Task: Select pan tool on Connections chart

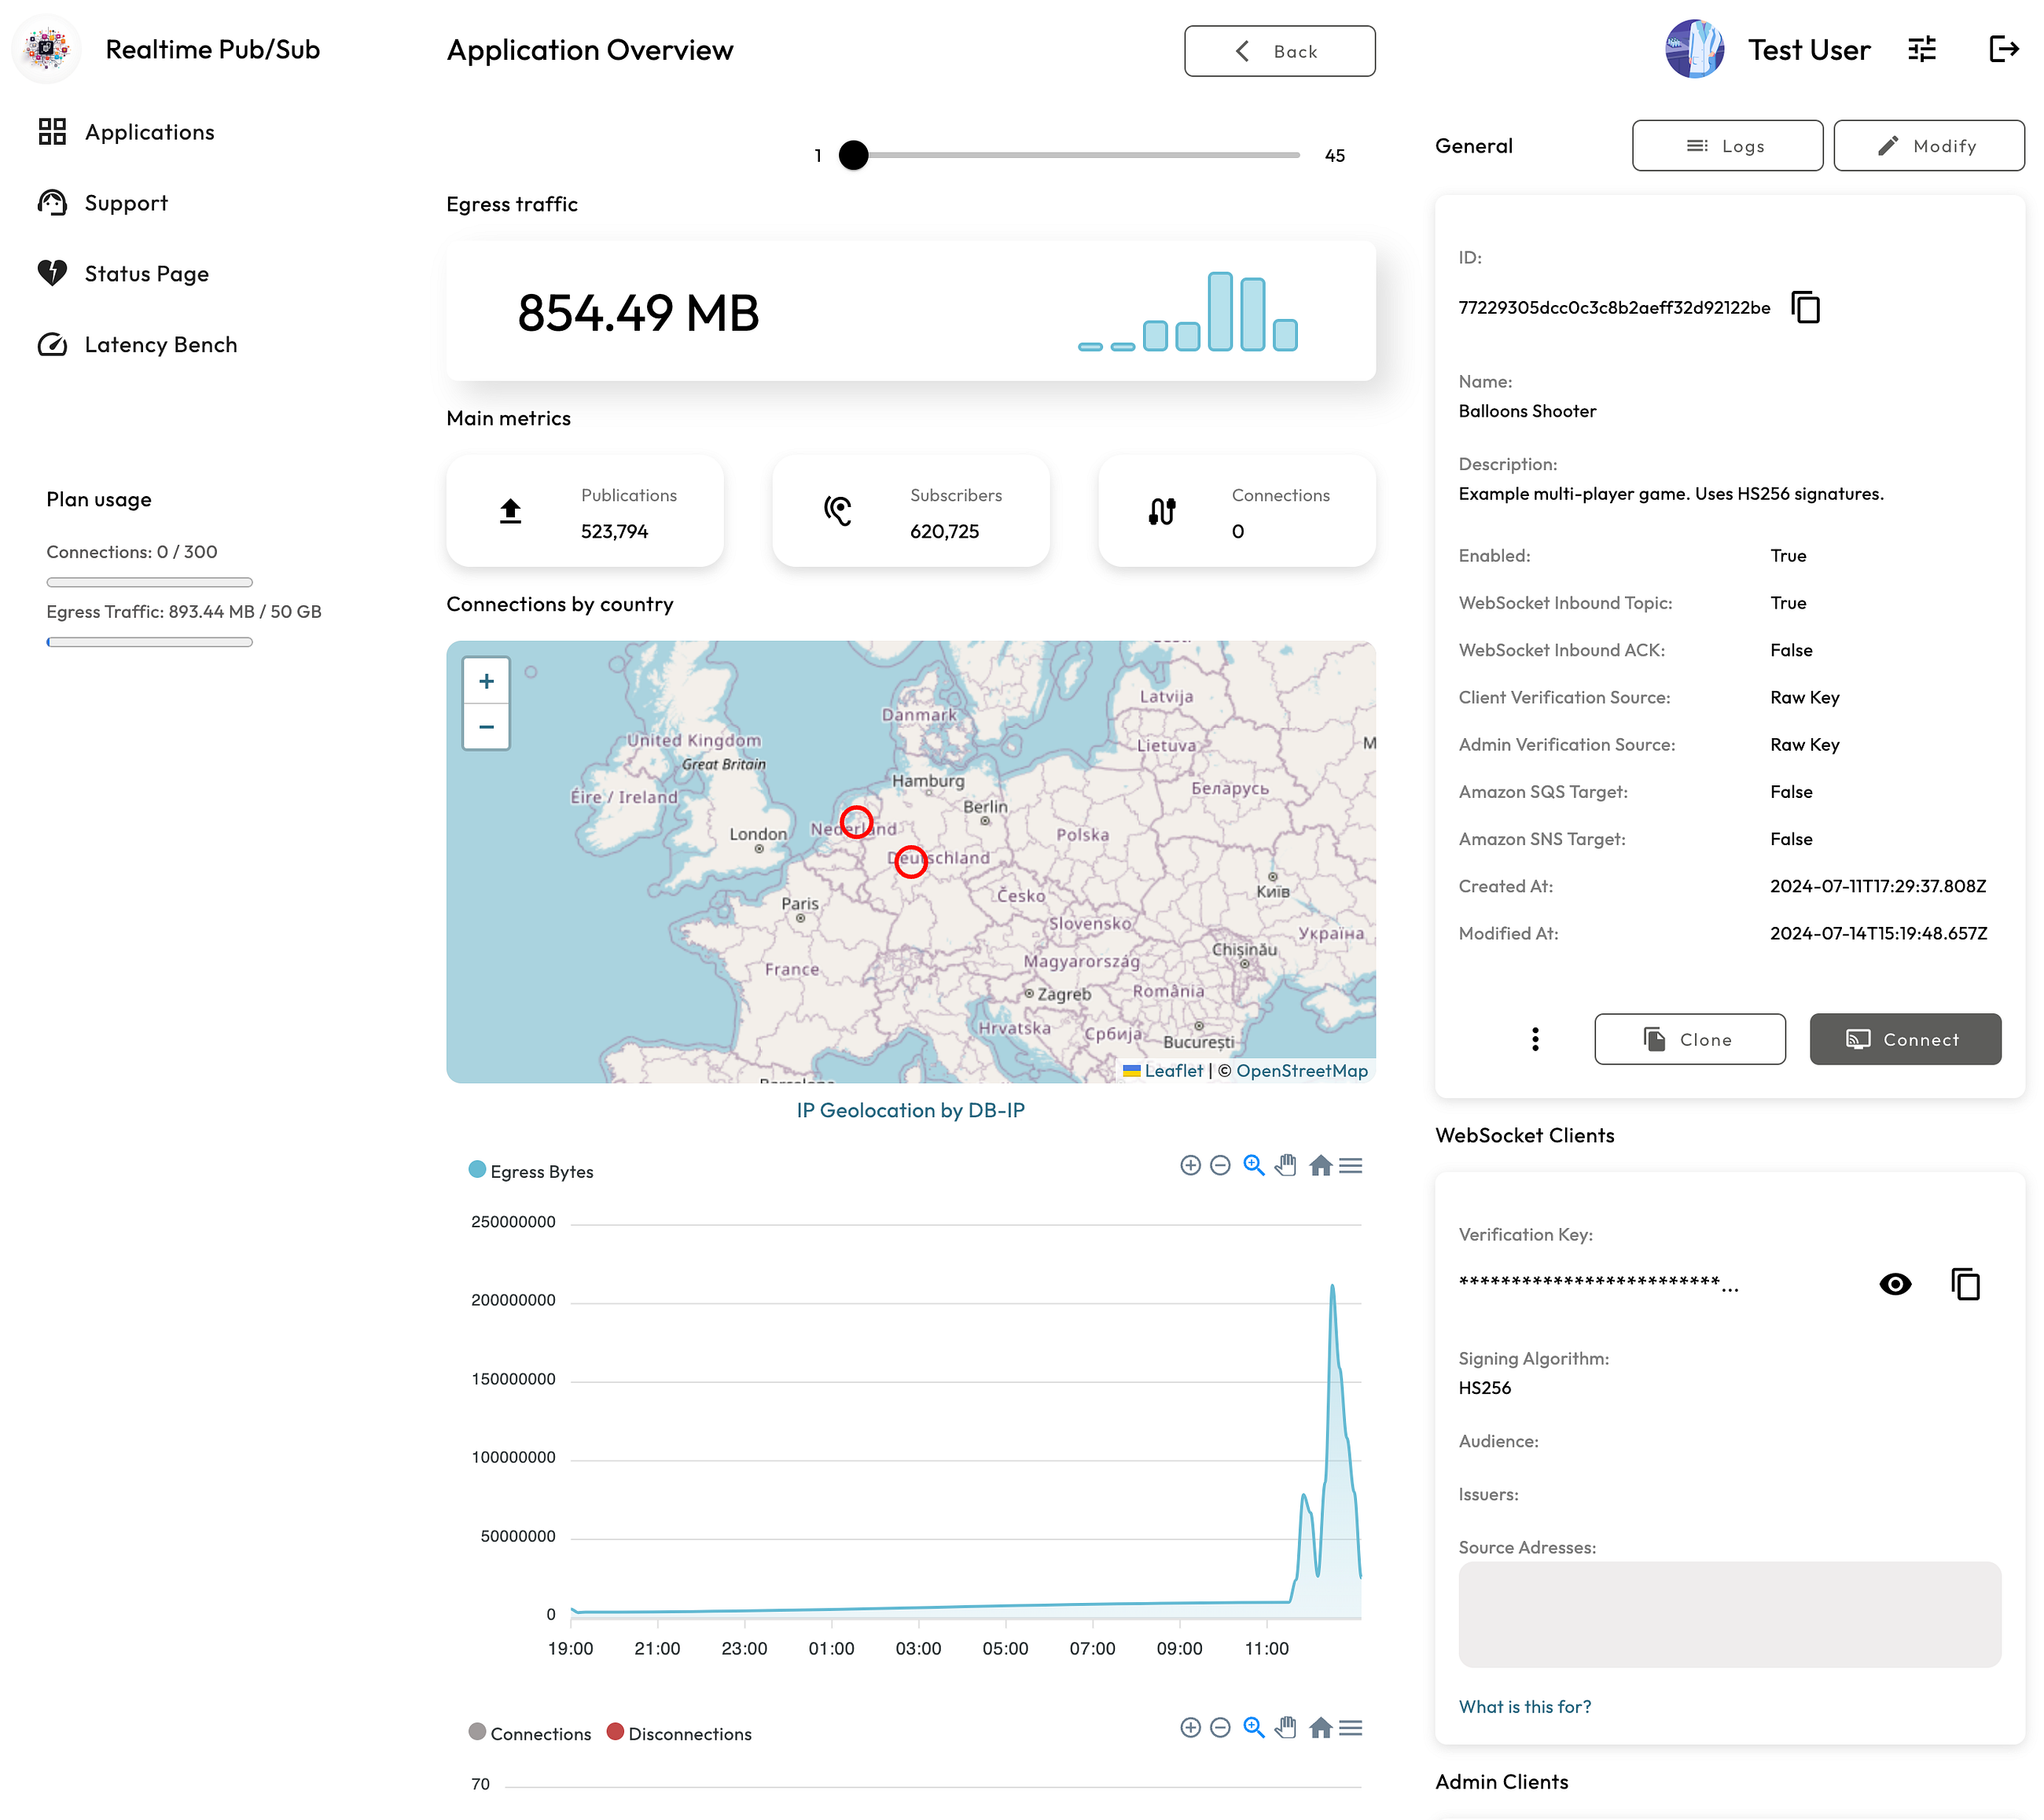Action: [x=1286, y=1729]
